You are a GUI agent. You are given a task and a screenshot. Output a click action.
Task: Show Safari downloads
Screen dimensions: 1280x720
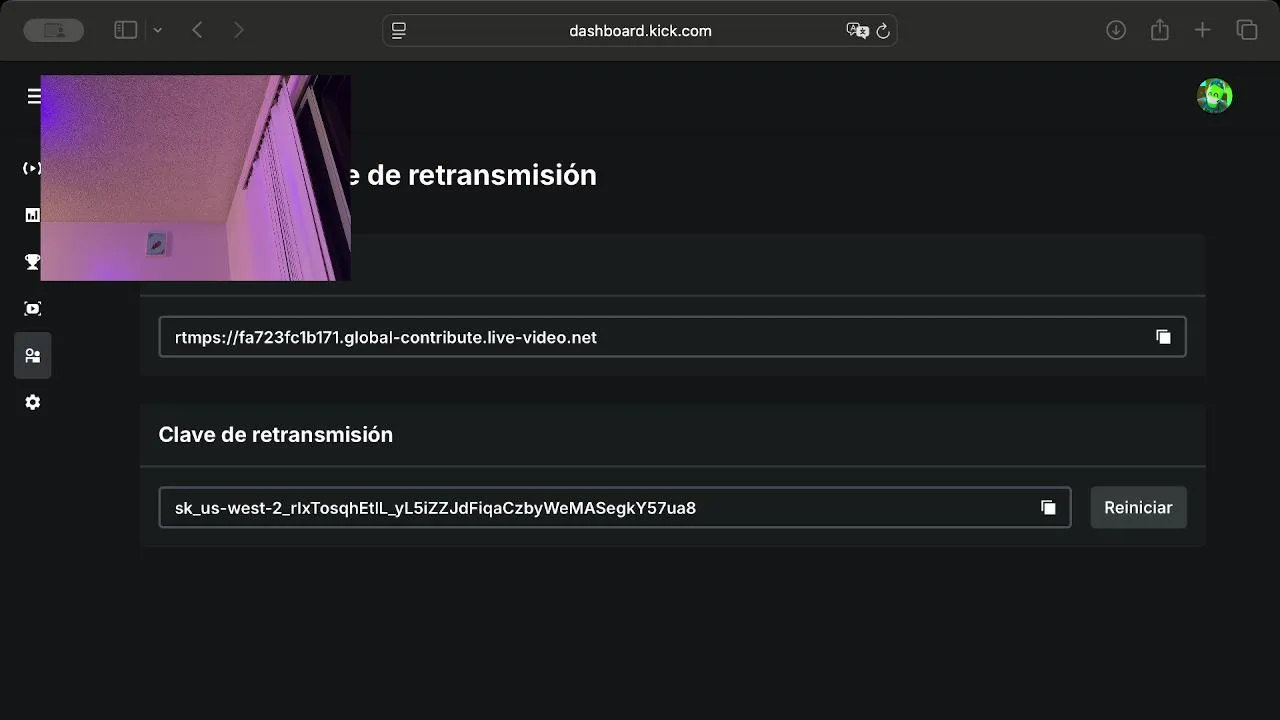(x=1116, y=30)
